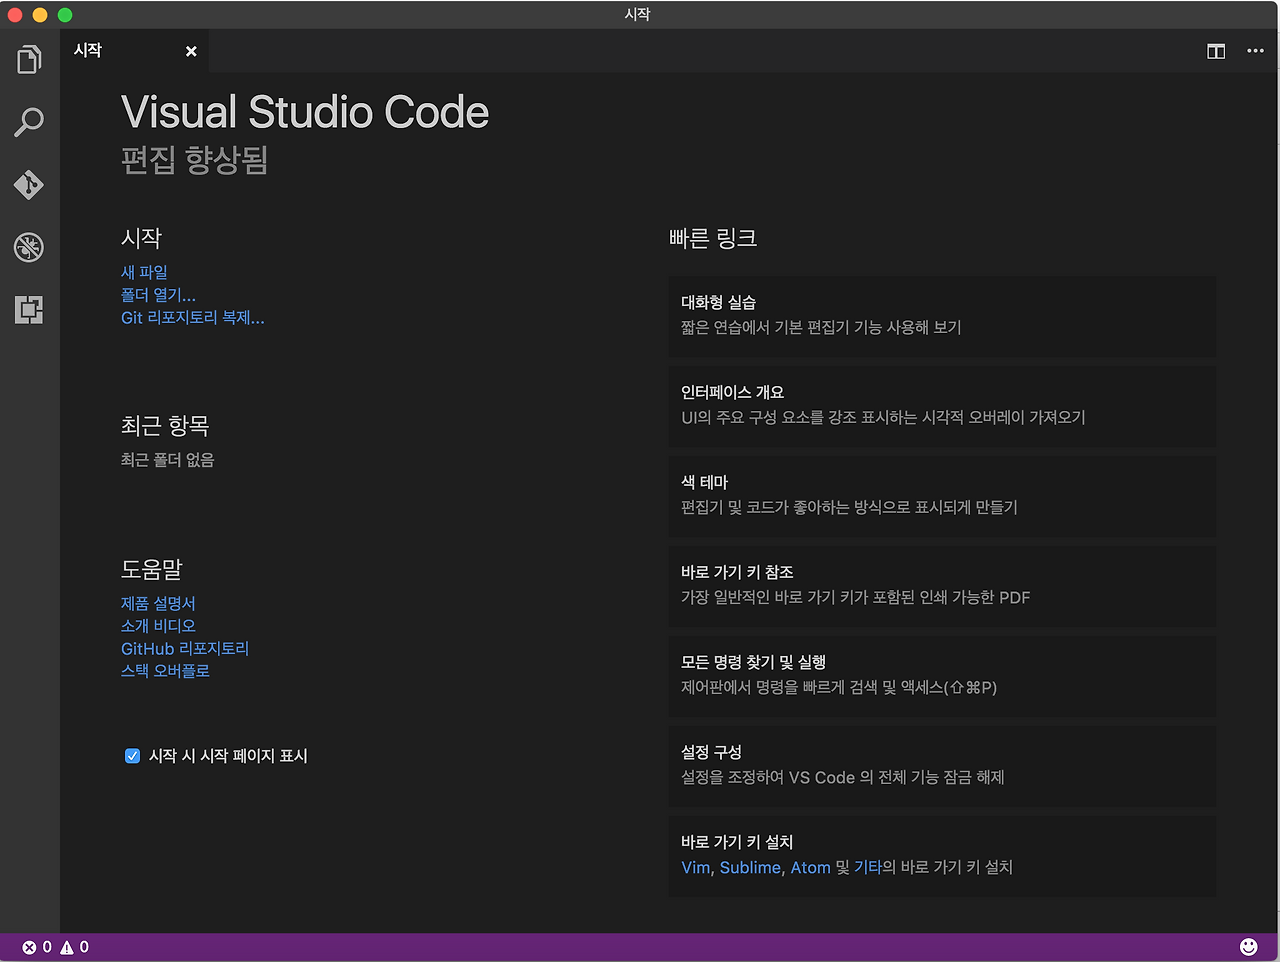Screen dimensions: 1280x962
Task: Click the split editor icon
Action: point(1215,51)
